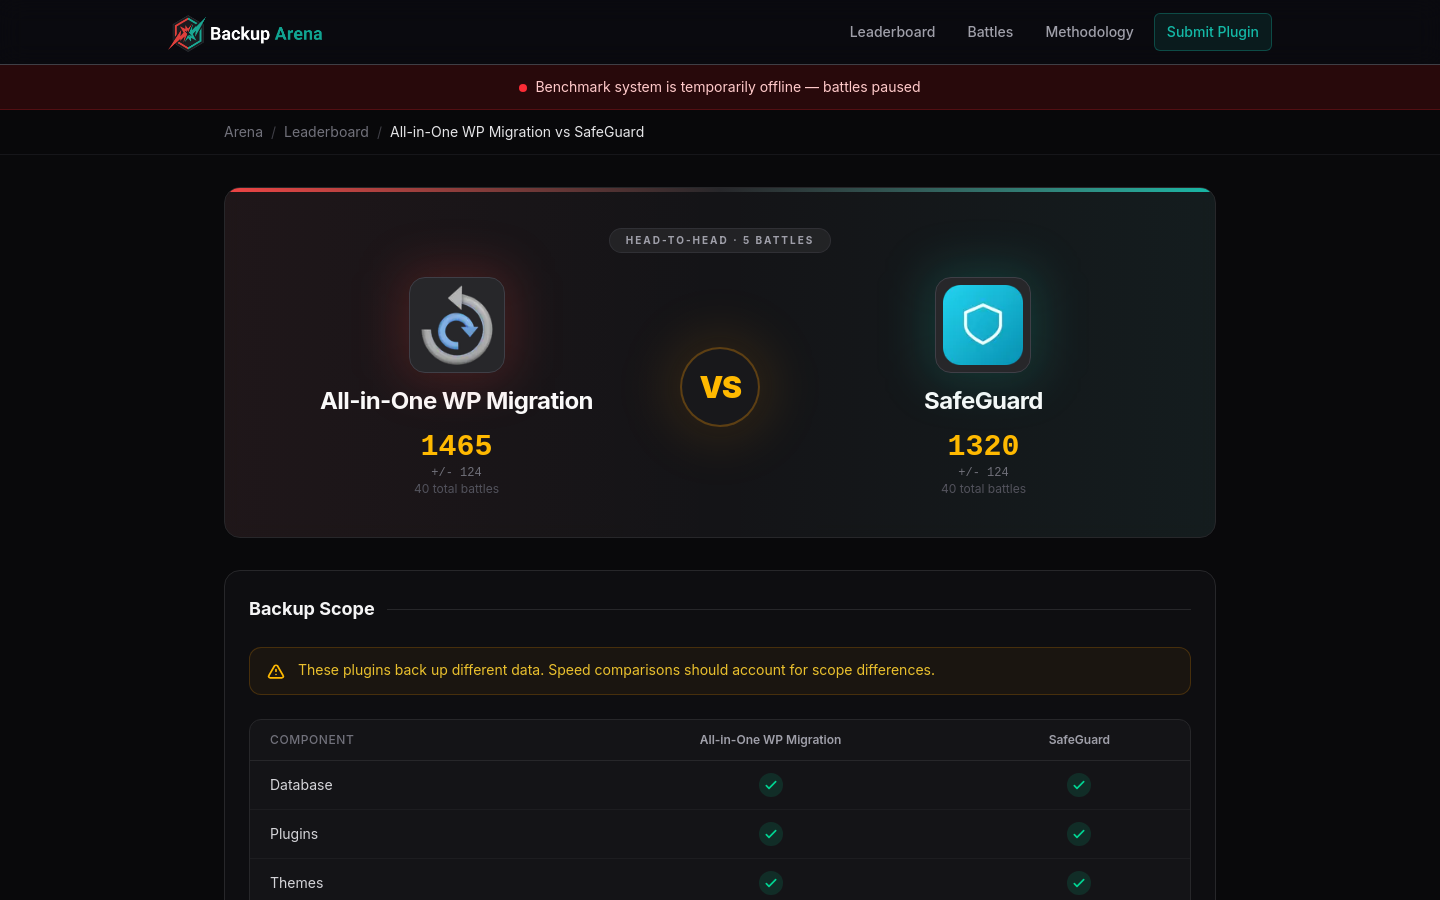Viewport: 1440px width, 900px height.
Task: Click Database checkmark under All-in-One WP Migration
Action: coord(771,785)
